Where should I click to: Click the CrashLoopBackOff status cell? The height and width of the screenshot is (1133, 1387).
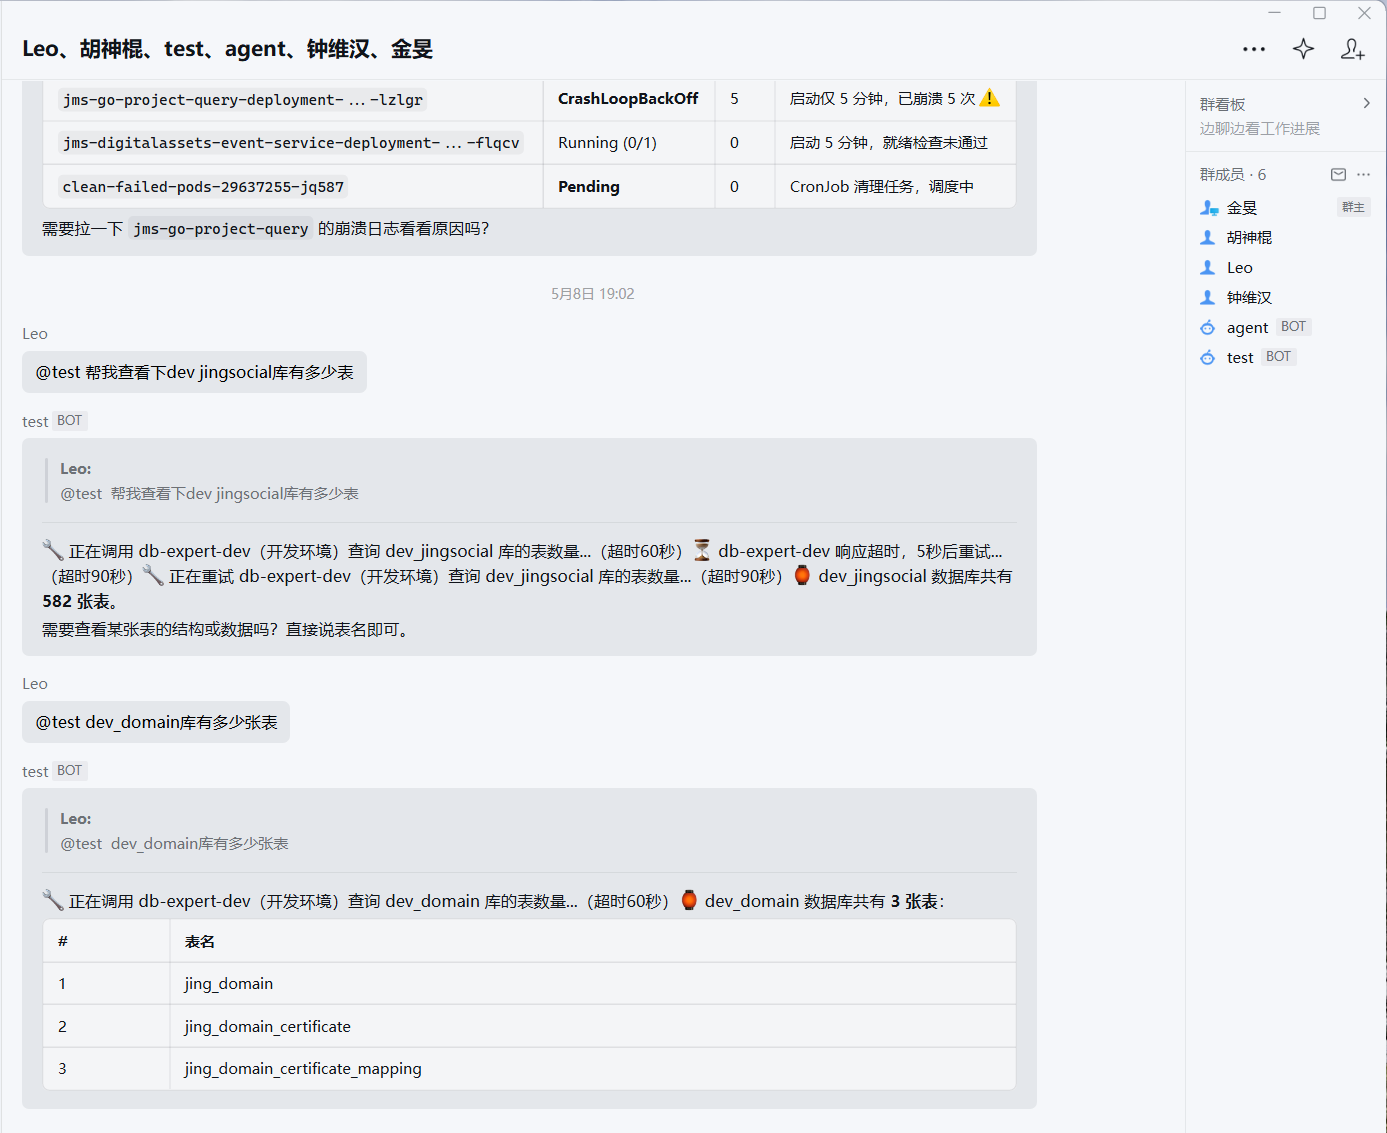628,98
